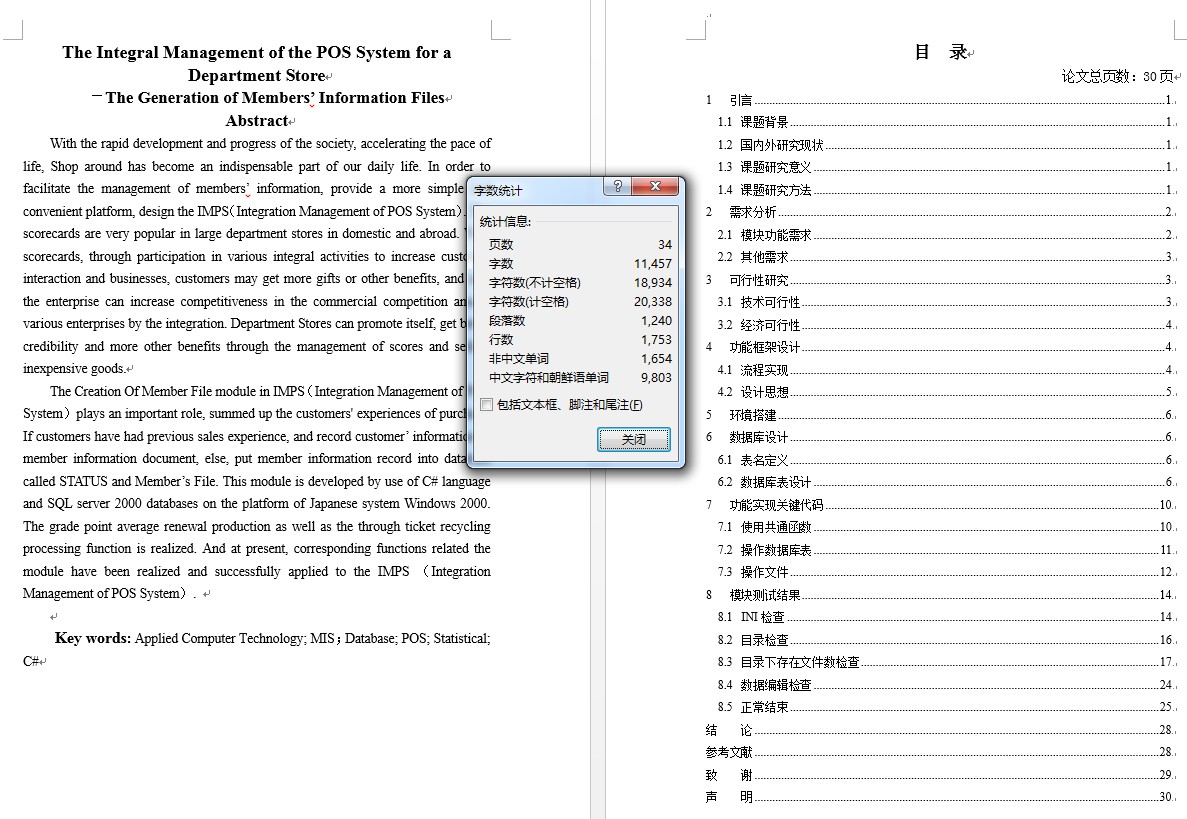The image size is (1187, 819).
Task: Select 段落数 value 1,240
Action: coord(656,320)
